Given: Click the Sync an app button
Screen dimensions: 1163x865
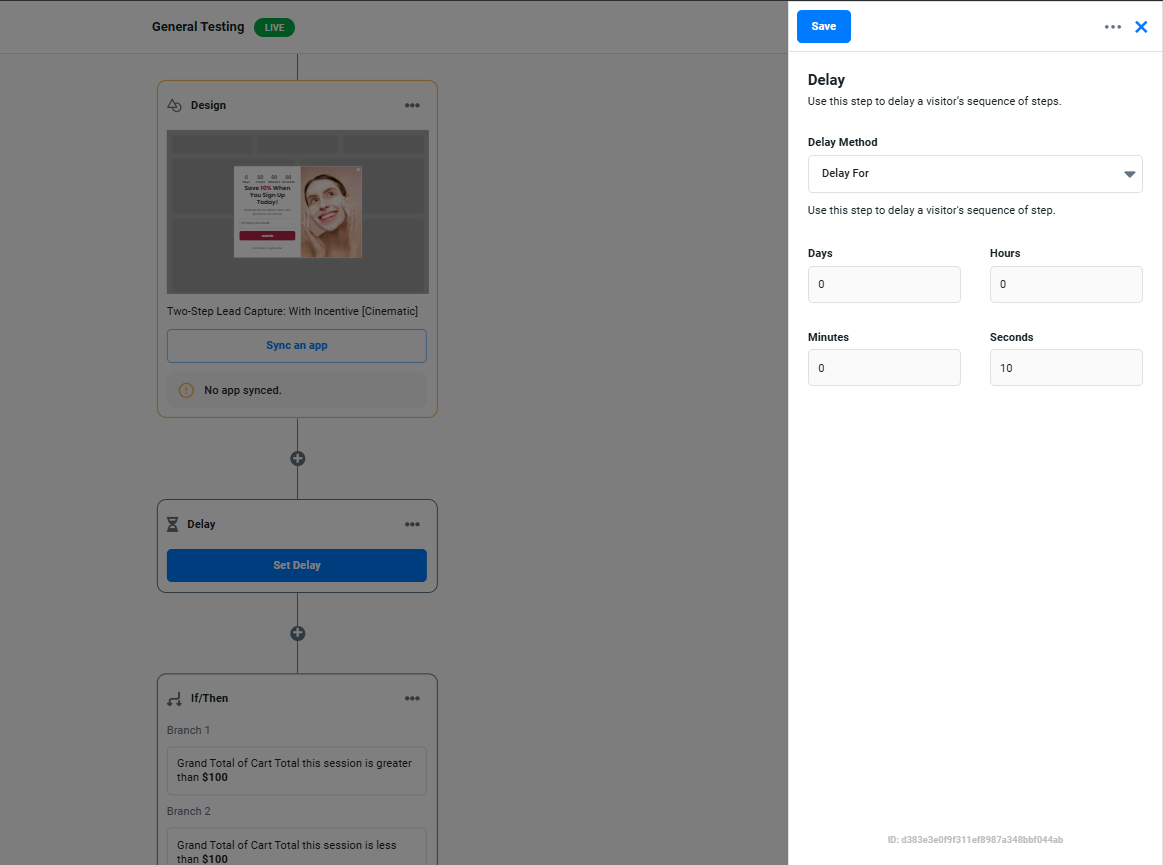Looking at the screenshot, I should pos(297,346).
